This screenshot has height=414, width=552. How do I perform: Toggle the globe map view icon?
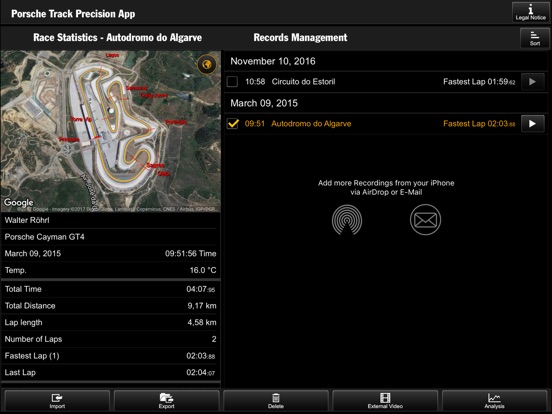coord(207,64)
